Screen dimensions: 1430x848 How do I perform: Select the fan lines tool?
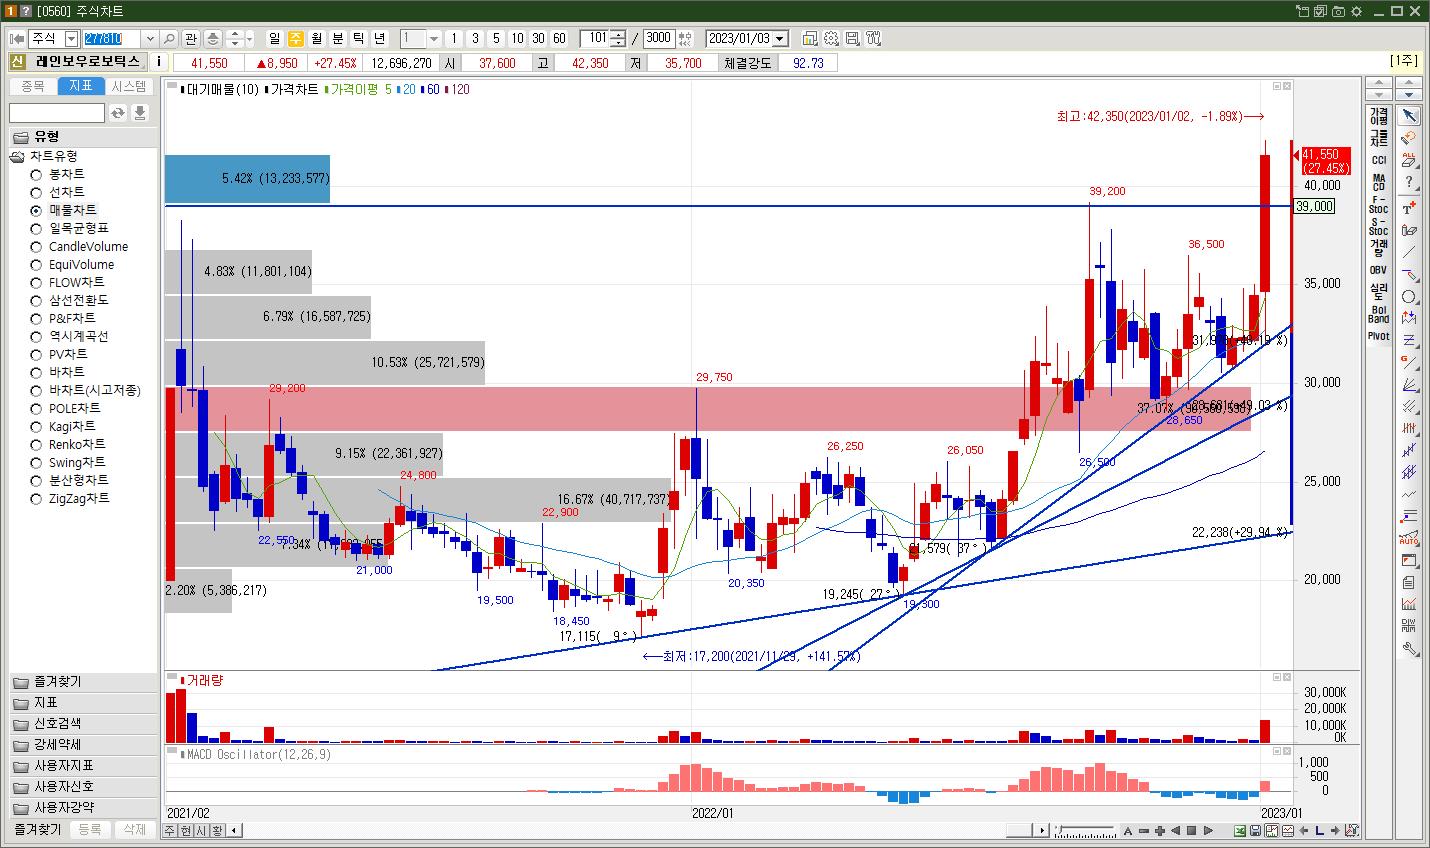click(x=1409, y=384)
